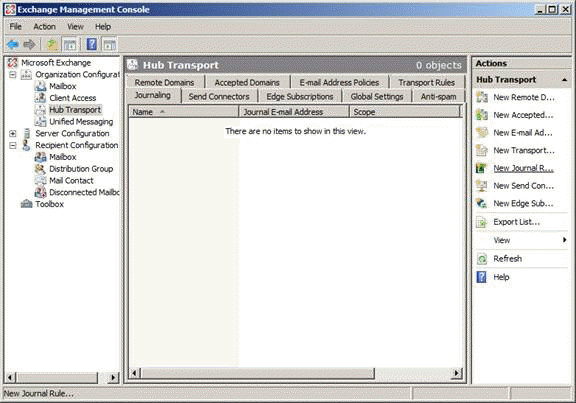The height and width of the screenshot is (403, 576).
Task: Open the Help menu in menu bar
Action: point(103,26)
